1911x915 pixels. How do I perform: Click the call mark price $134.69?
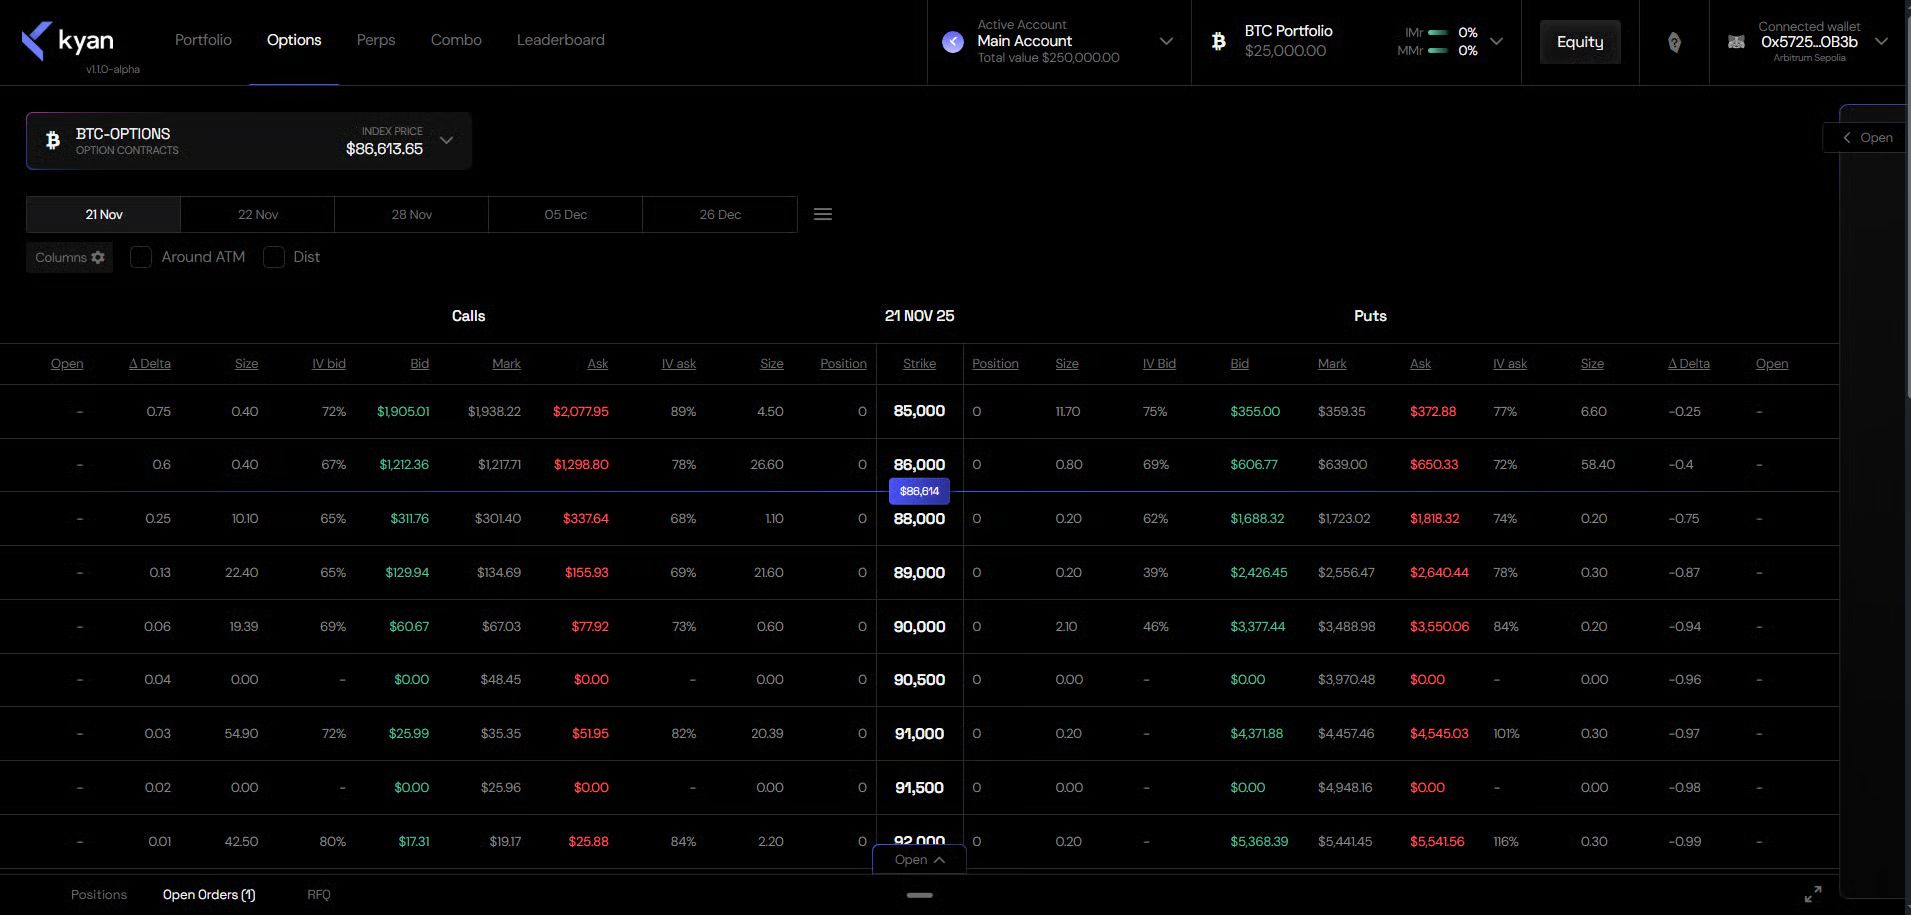click(499, 573)
